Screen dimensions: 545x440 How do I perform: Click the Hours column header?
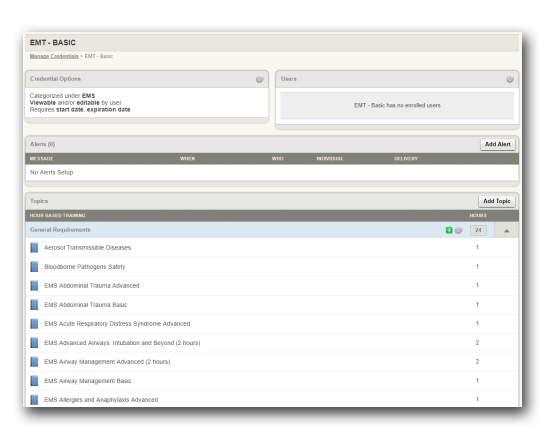pos(478,215)
